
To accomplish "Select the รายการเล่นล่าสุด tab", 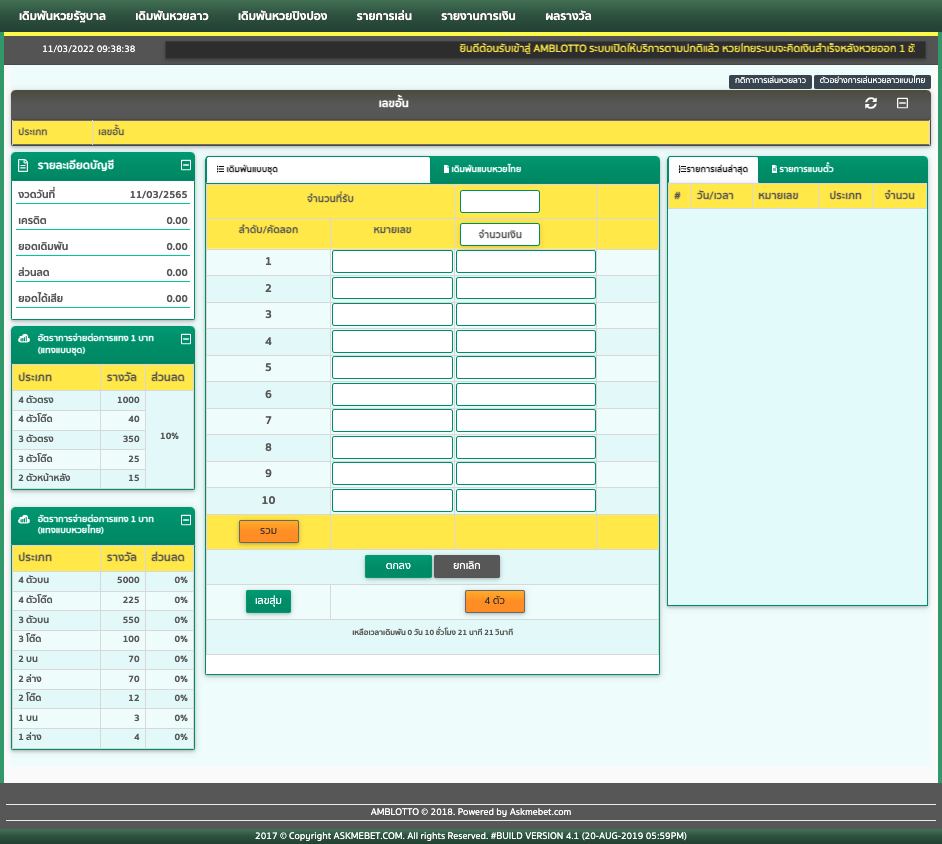I will pos(713,169).
